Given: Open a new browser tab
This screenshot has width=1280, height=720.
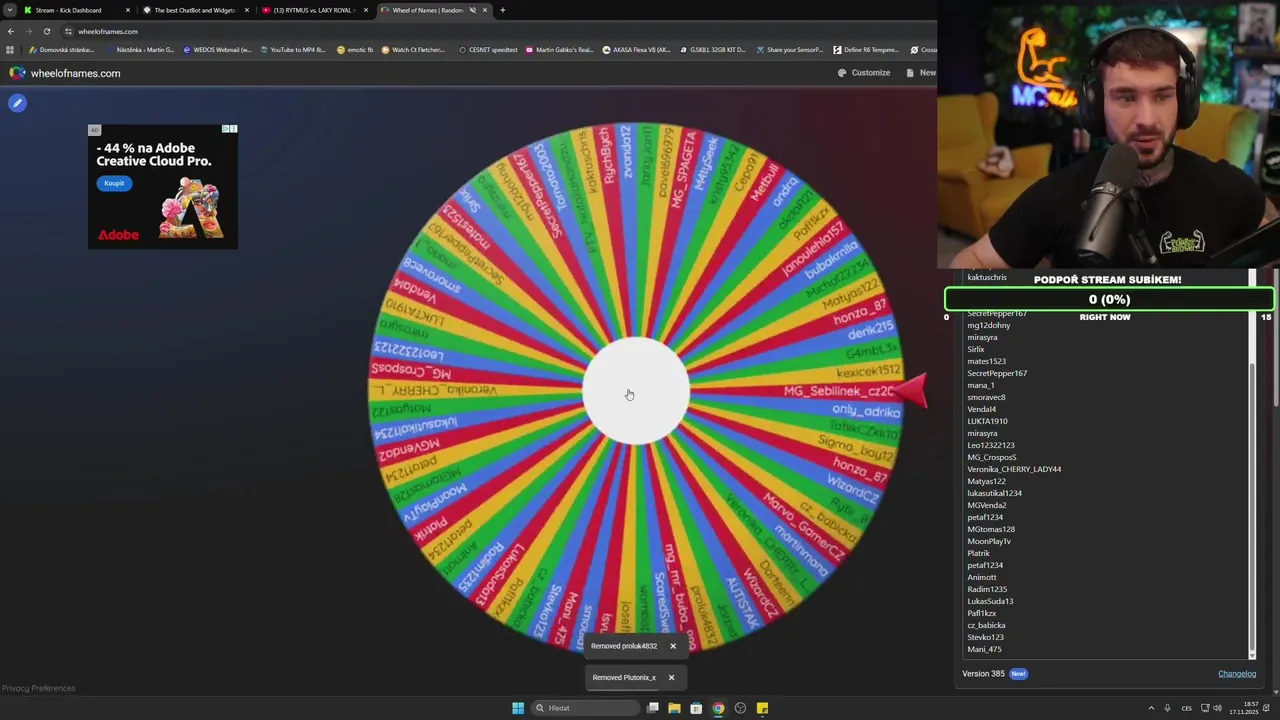Looking at the screenshot, I should point(502,10).
